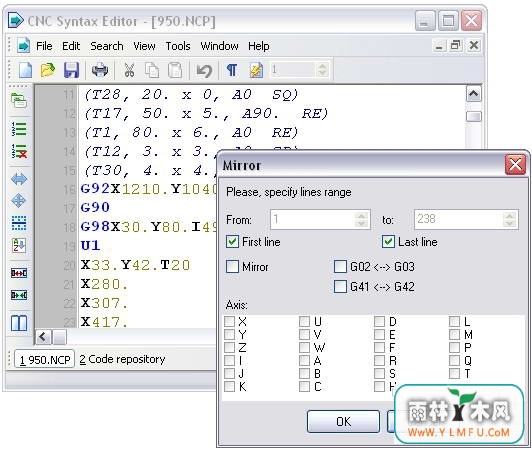Uncheck the Last line checkbox
The width and height of the screenshot is (532, 449).
[x=388, y=242]
